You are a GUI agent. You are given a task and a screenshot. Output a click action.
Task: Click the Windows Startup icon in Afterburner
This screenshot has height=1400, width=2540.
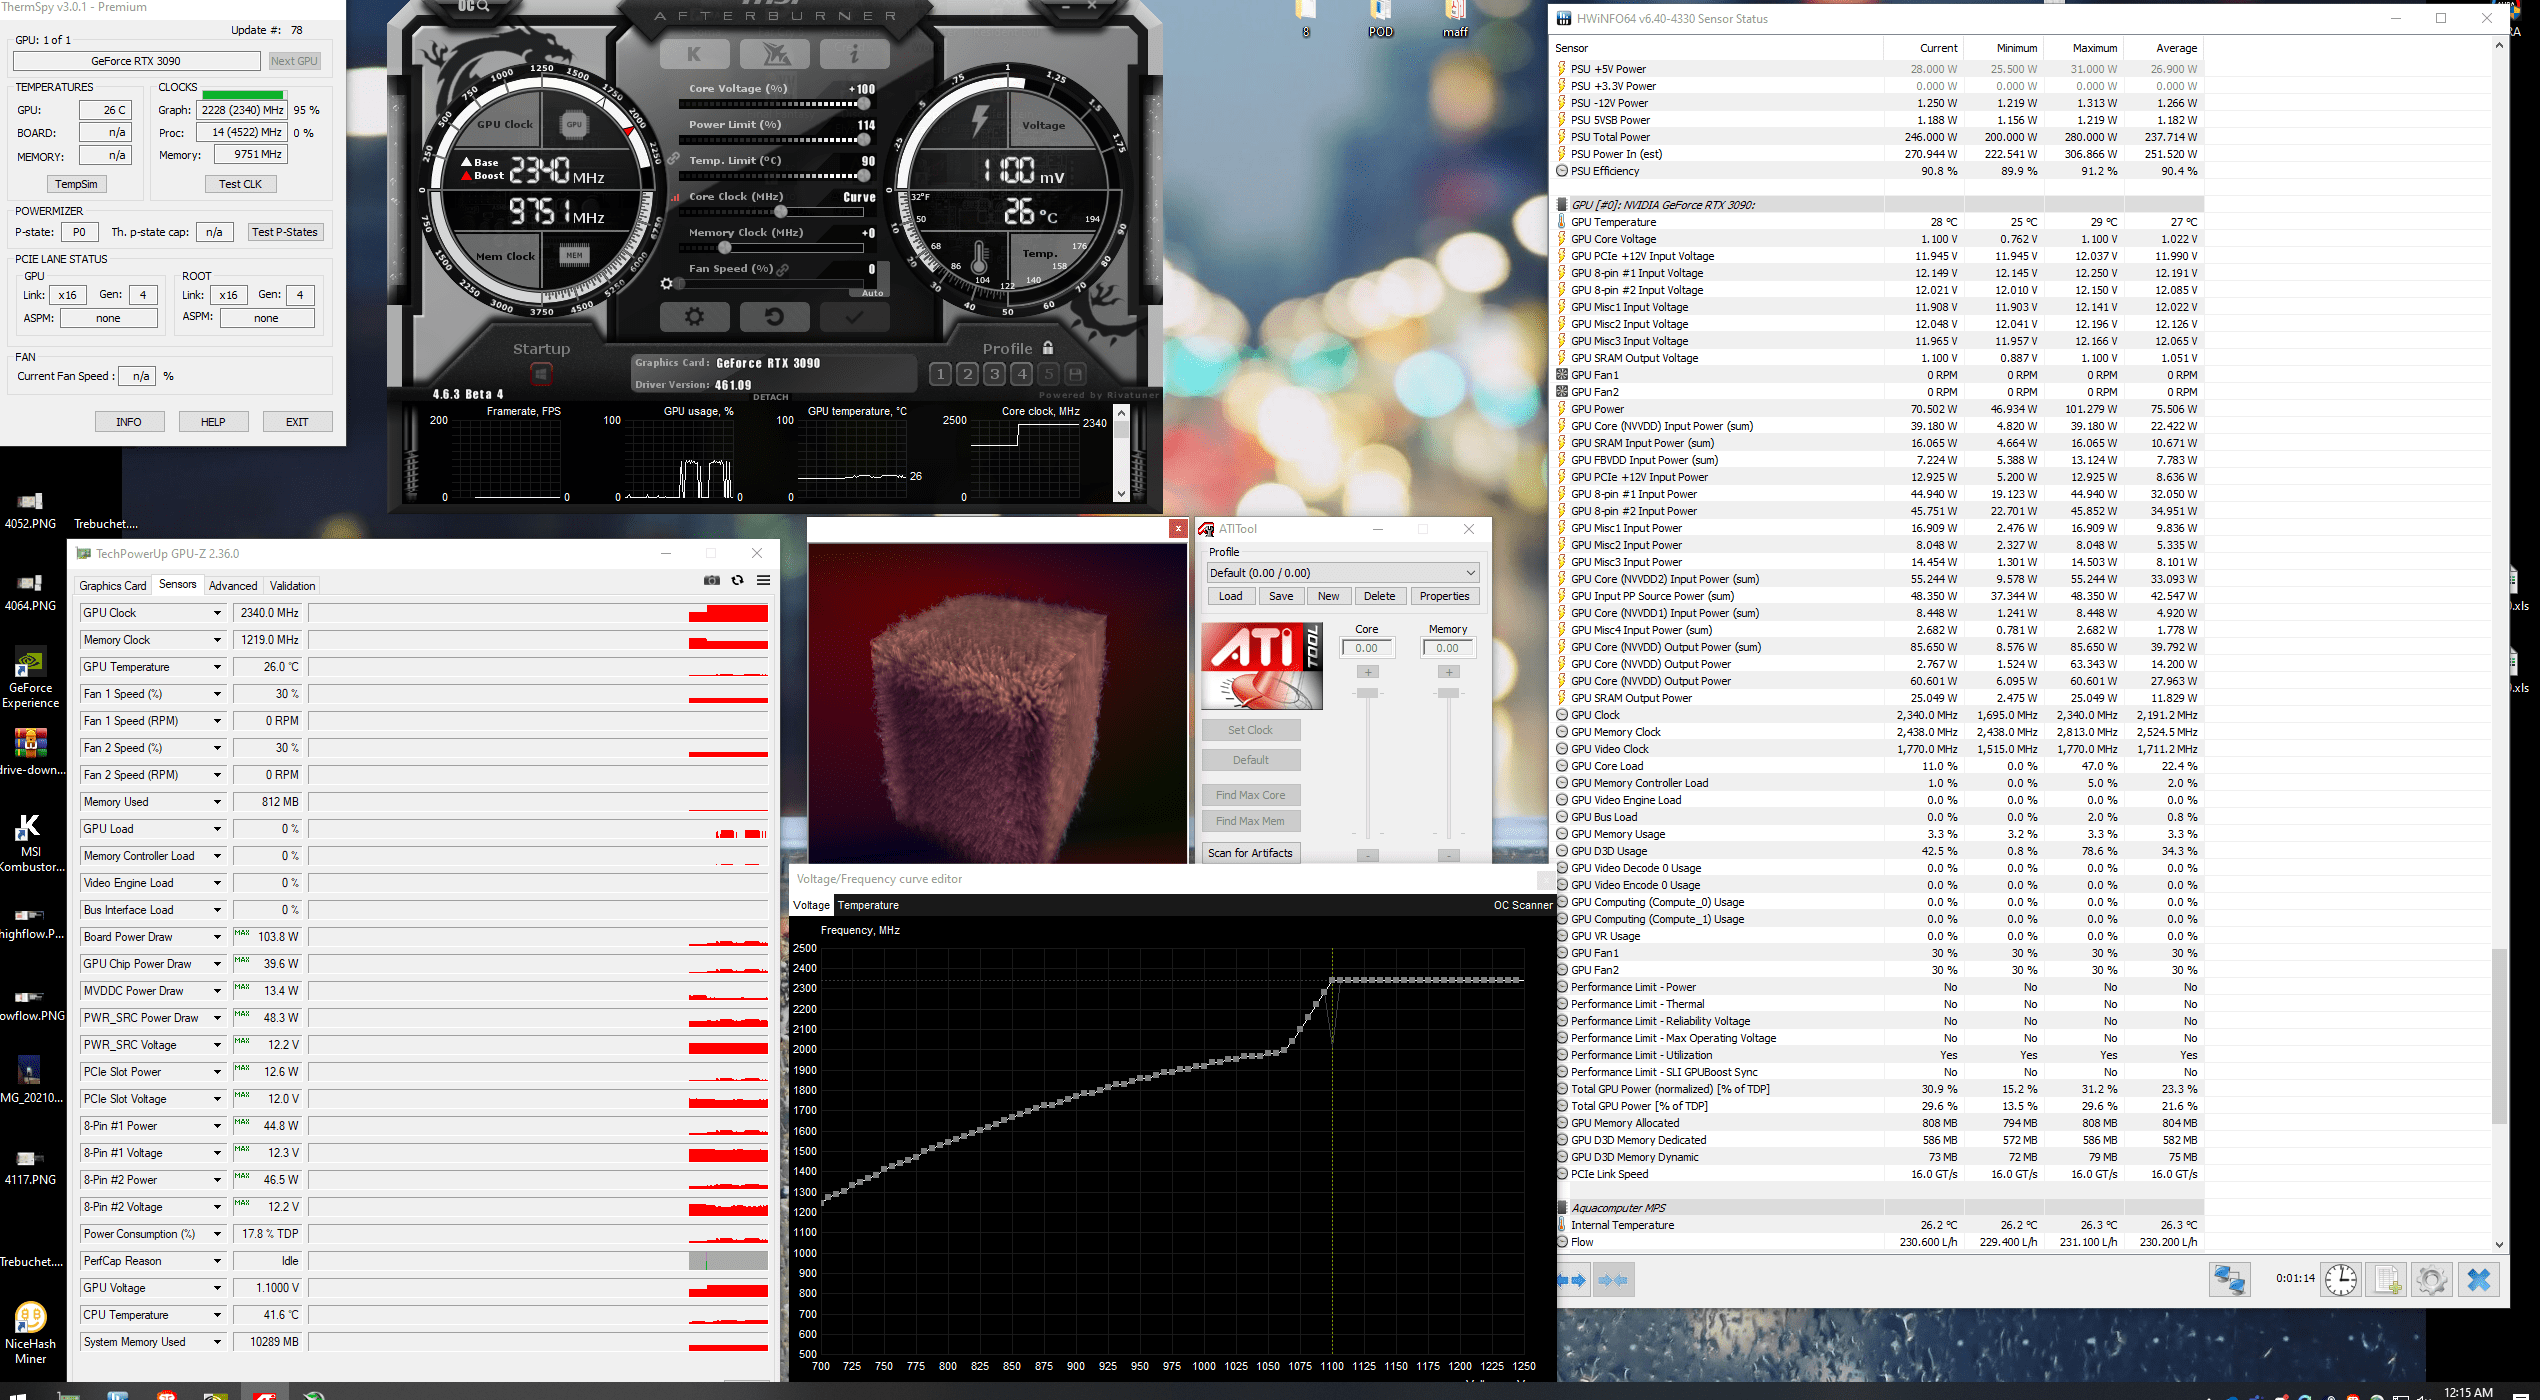pos(541,374)
